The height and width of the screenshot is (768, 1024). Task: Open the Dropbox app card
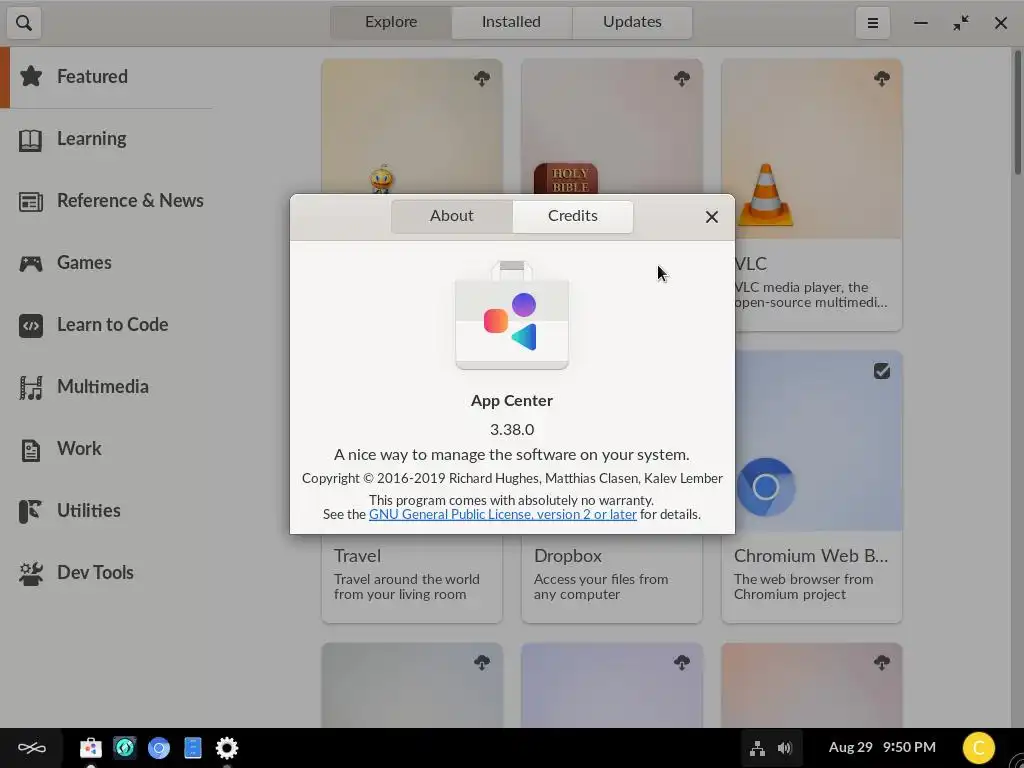click(612, 577)
